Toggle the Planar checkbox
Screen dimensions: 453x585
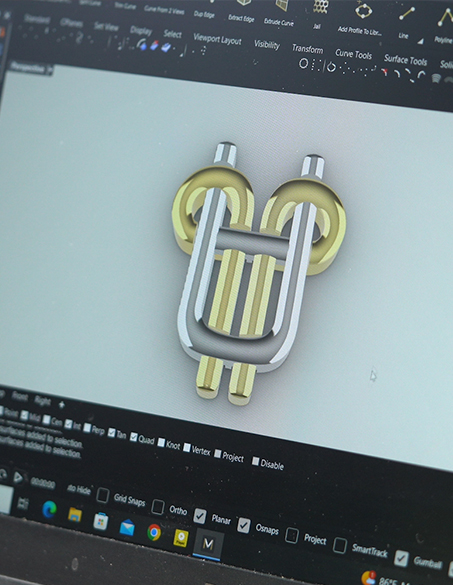pyautogui.click(x=200, y=516)
